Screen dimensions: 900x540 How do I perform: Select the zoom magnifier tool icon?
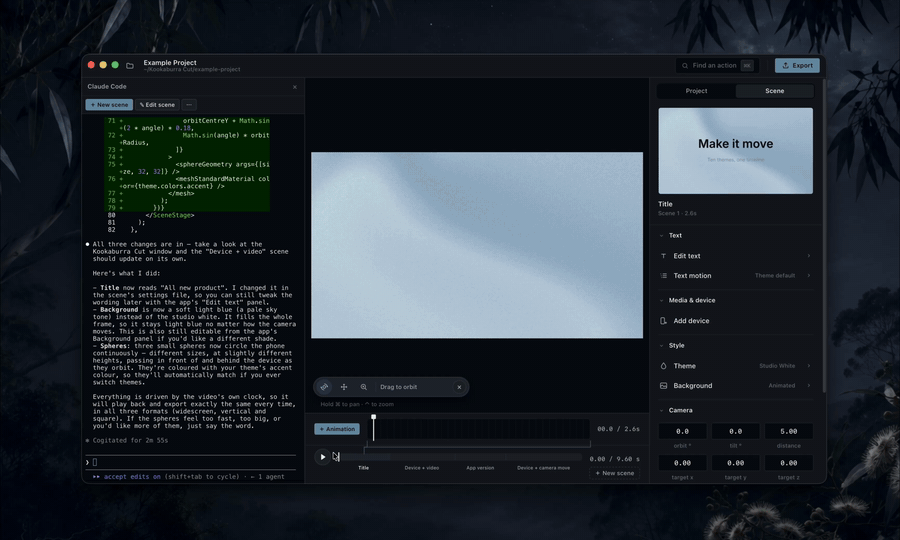tap(363, 387)
